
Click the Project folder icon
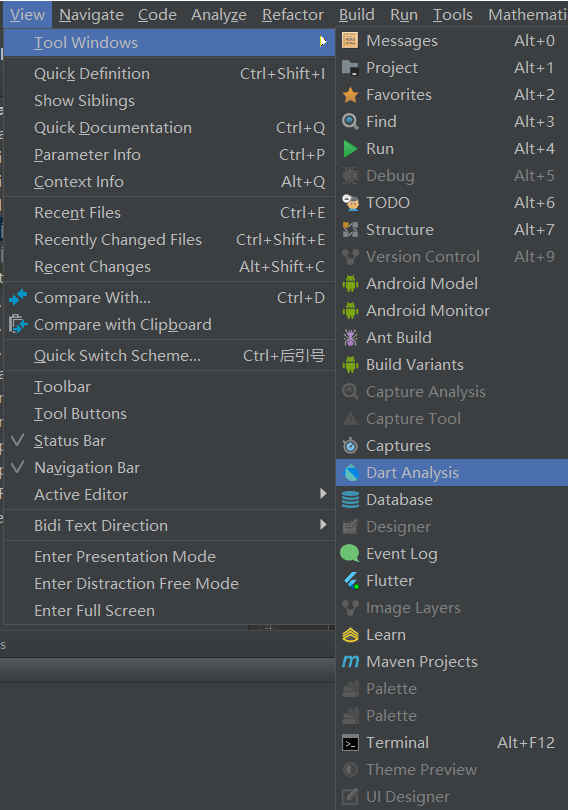tap(350, 68)
